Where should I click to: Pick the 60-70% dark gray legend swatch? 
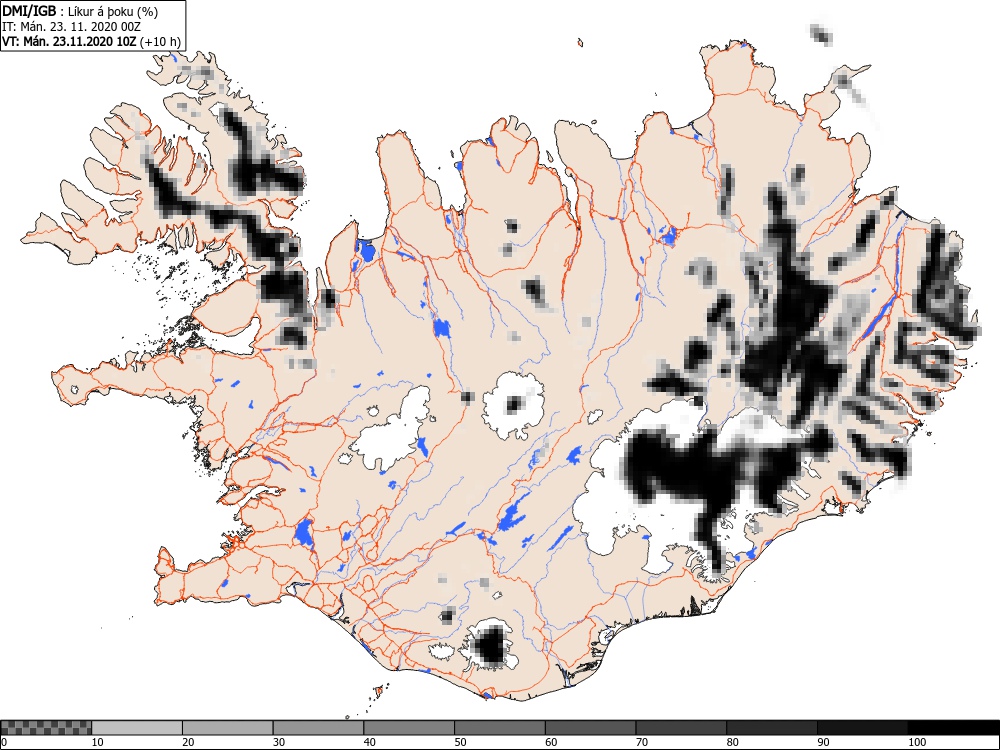click(x=590, y=728)
